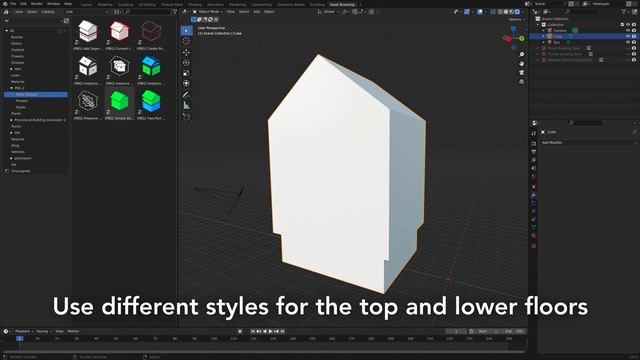Click the pan view hand icon

(x=522, y=63)
